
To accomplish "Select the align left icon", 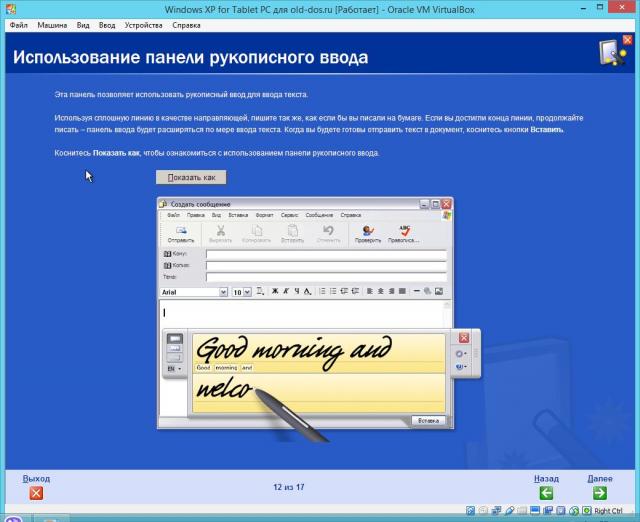I will 370,291.
